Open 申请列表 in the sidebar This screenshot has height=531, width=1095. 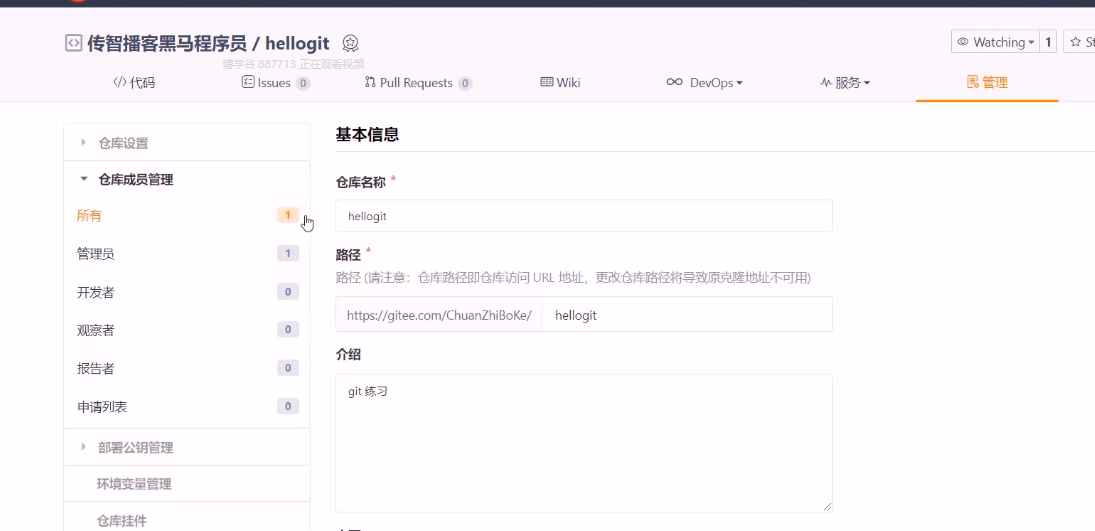tap(186, 406)
